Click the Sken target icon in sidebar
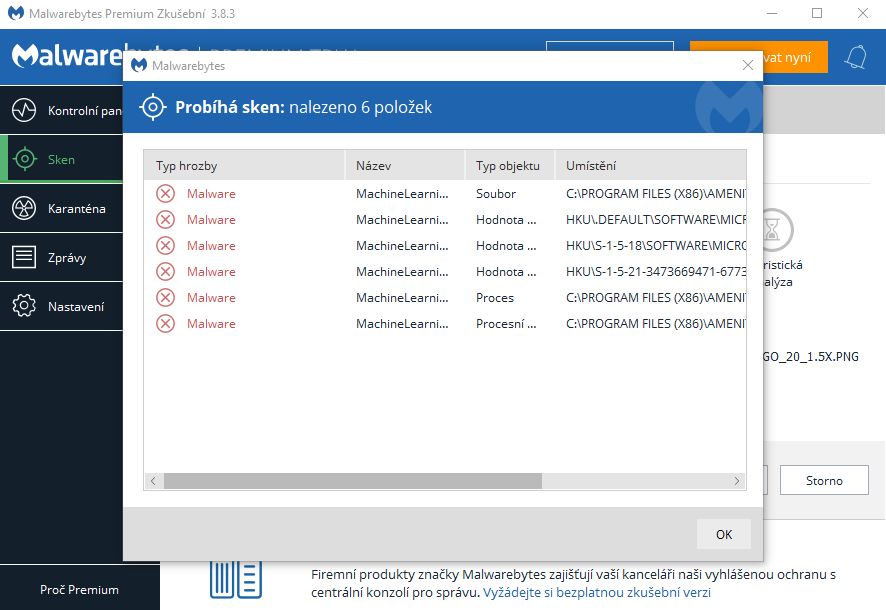 (24, 159)
